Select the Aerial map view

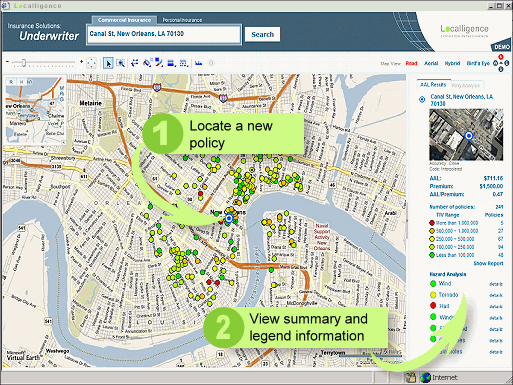pyautogui.click(x=431, y=63)
